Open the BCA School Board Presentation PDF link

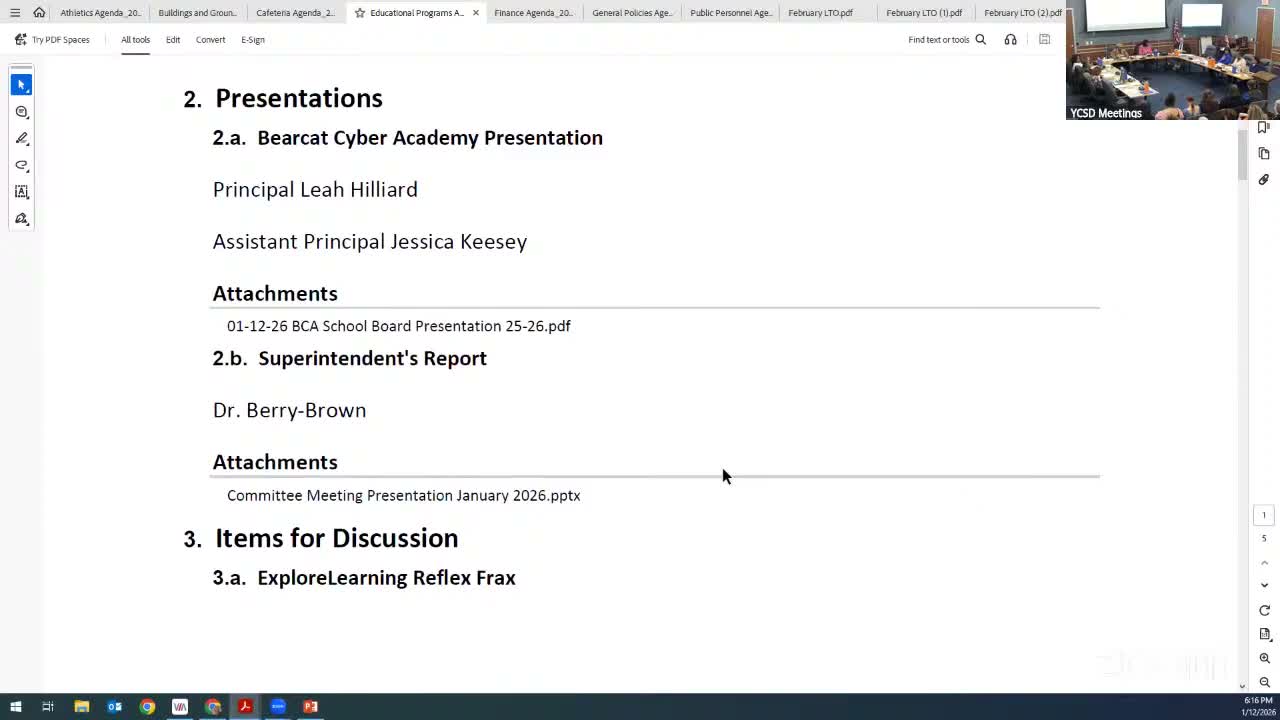click(x=398, y=325)
